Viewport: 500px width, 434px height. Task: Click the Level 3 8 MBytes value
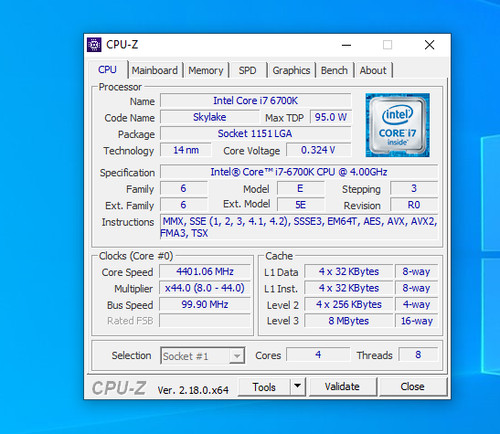pos(349,321)
